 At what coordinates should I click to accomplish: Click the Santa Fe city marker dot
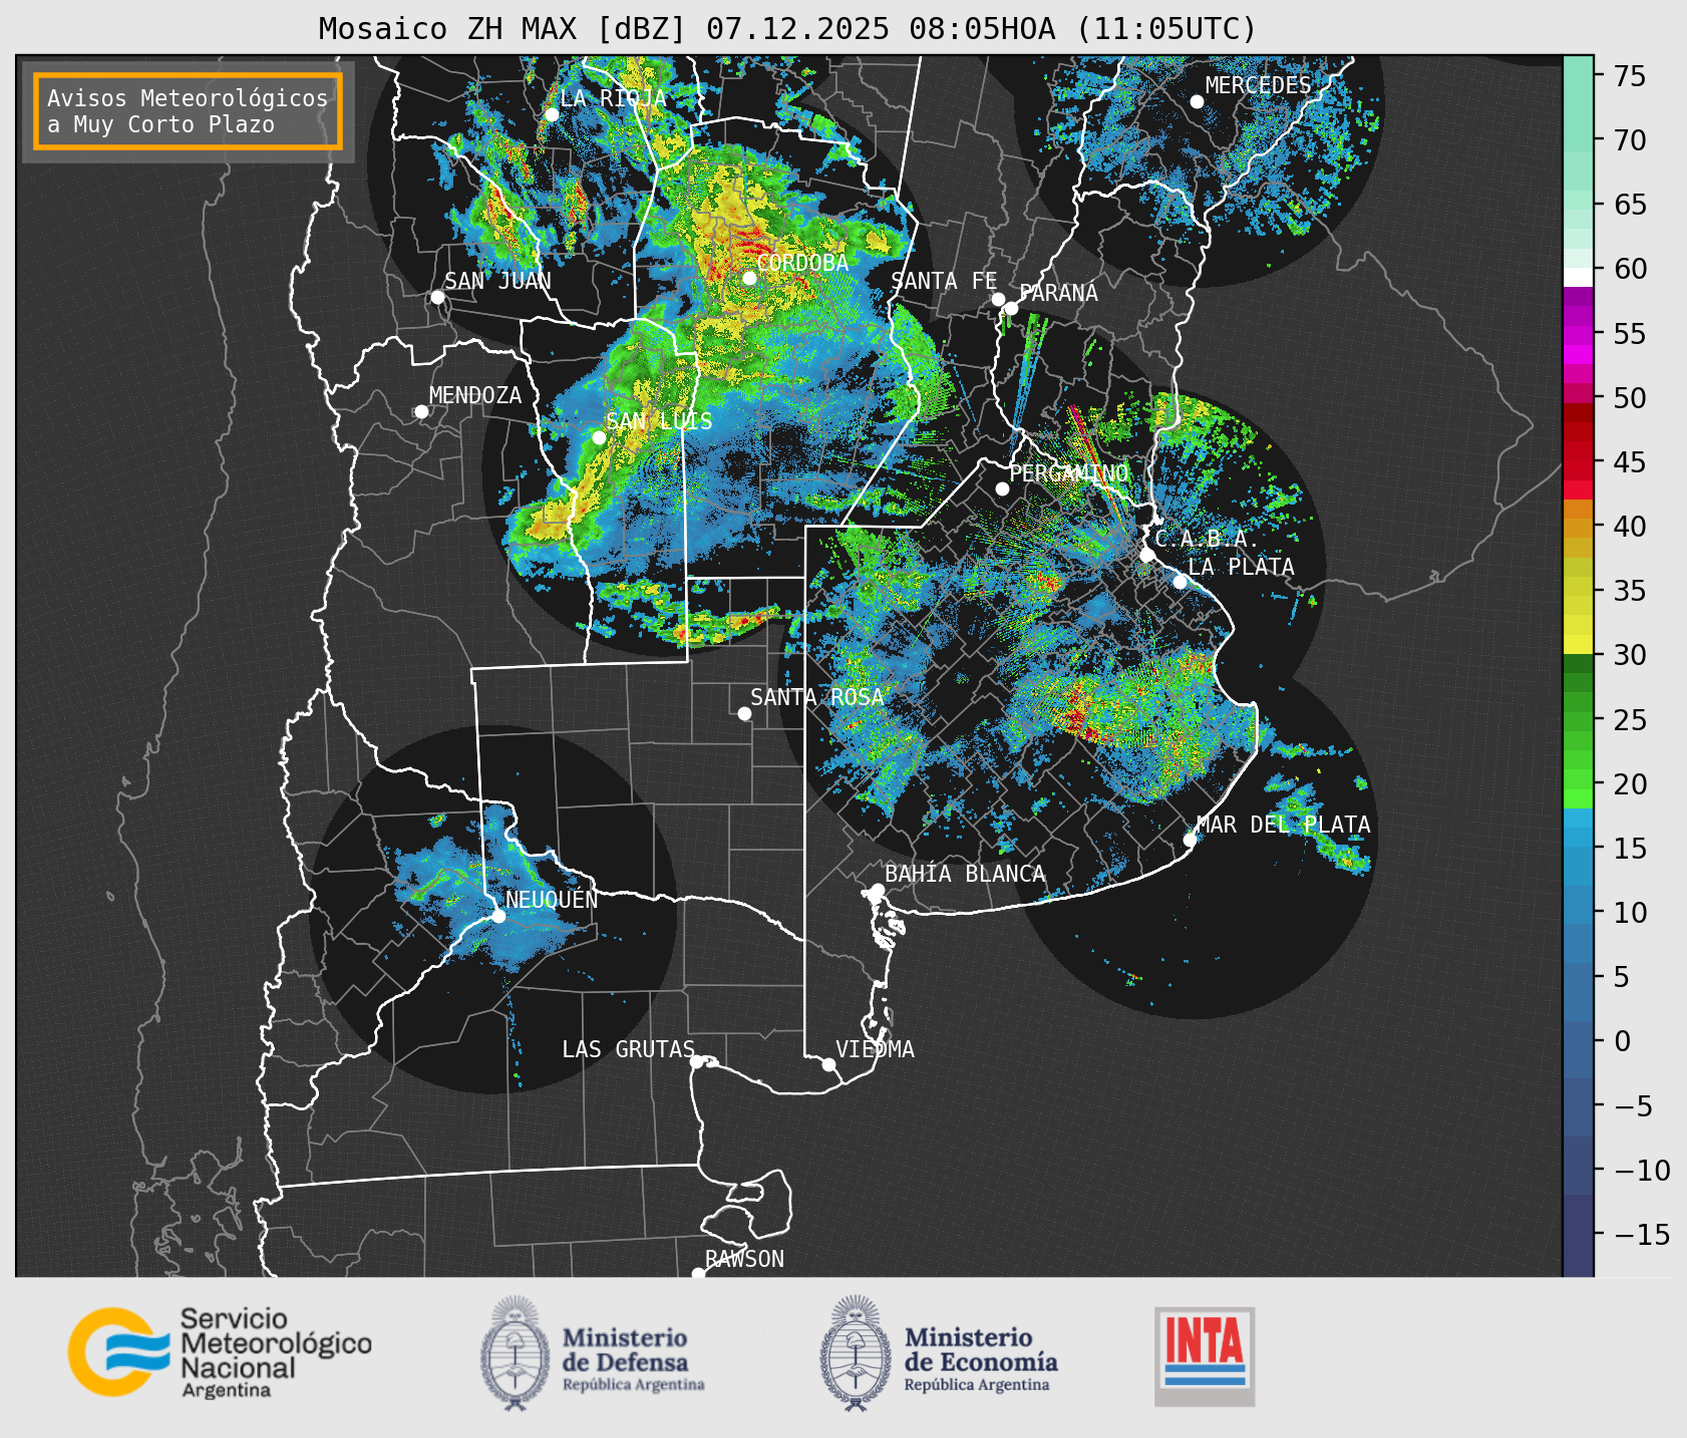(998, 299)
